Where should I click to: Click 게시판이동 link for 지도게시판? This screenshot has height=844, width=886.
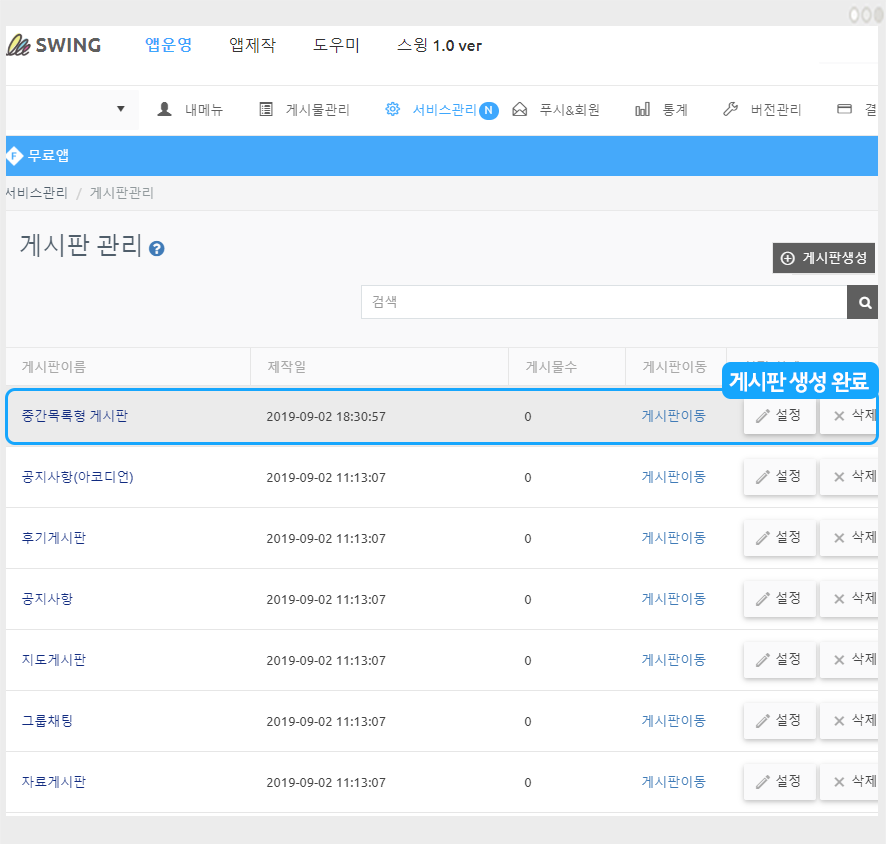[673, 660]
